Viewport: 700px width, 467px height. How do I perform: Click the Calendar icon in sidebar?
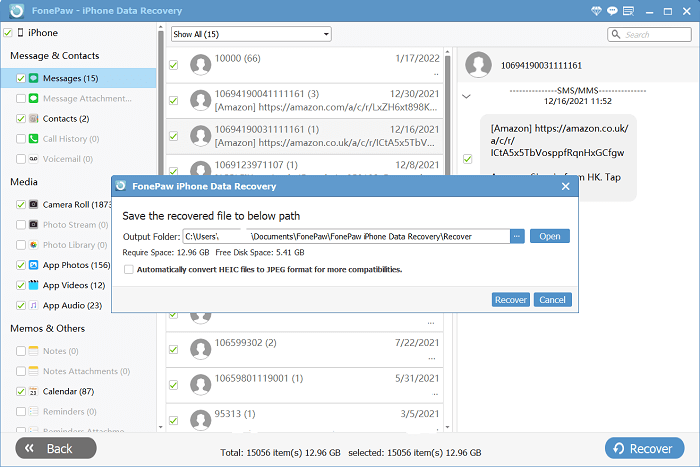tap(33, 391)
